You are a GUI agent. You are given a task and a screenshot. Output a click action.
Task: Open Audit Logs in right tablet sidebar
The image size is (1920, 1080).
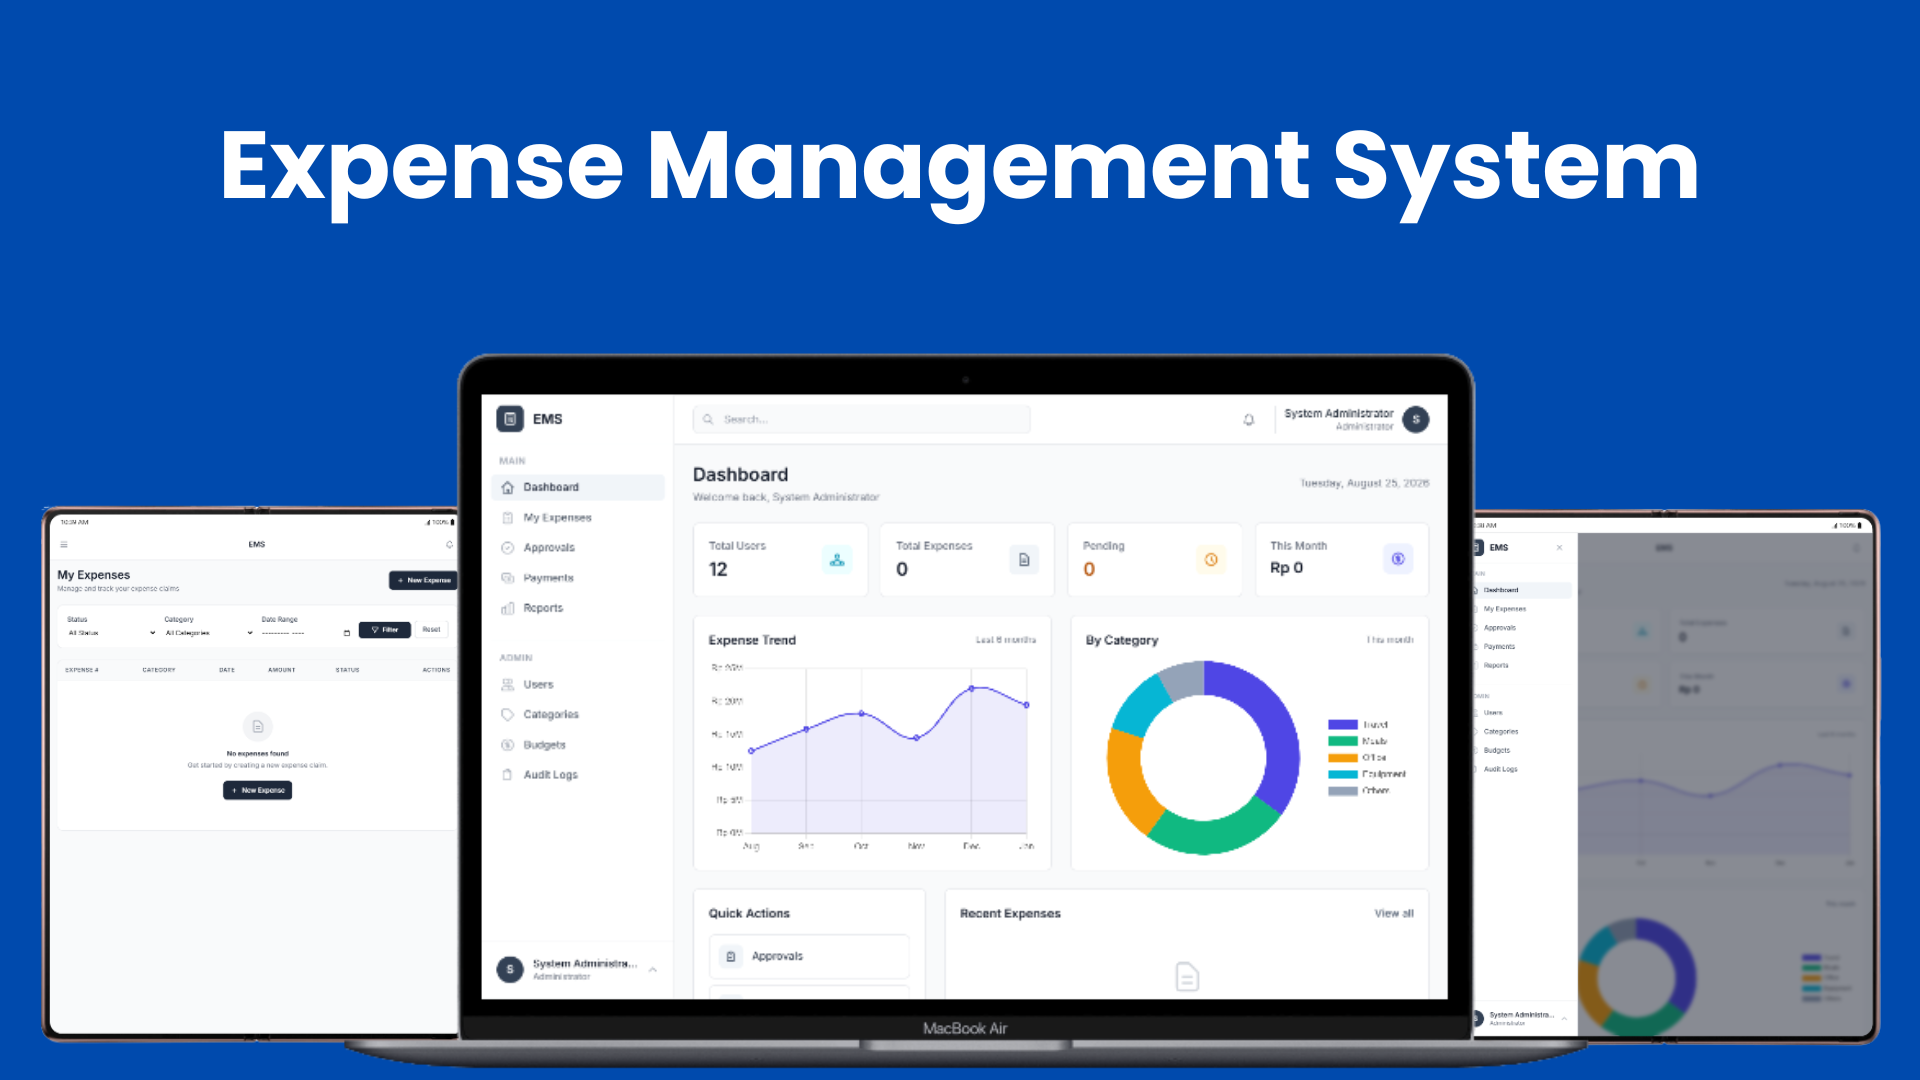pos(1522,769)
